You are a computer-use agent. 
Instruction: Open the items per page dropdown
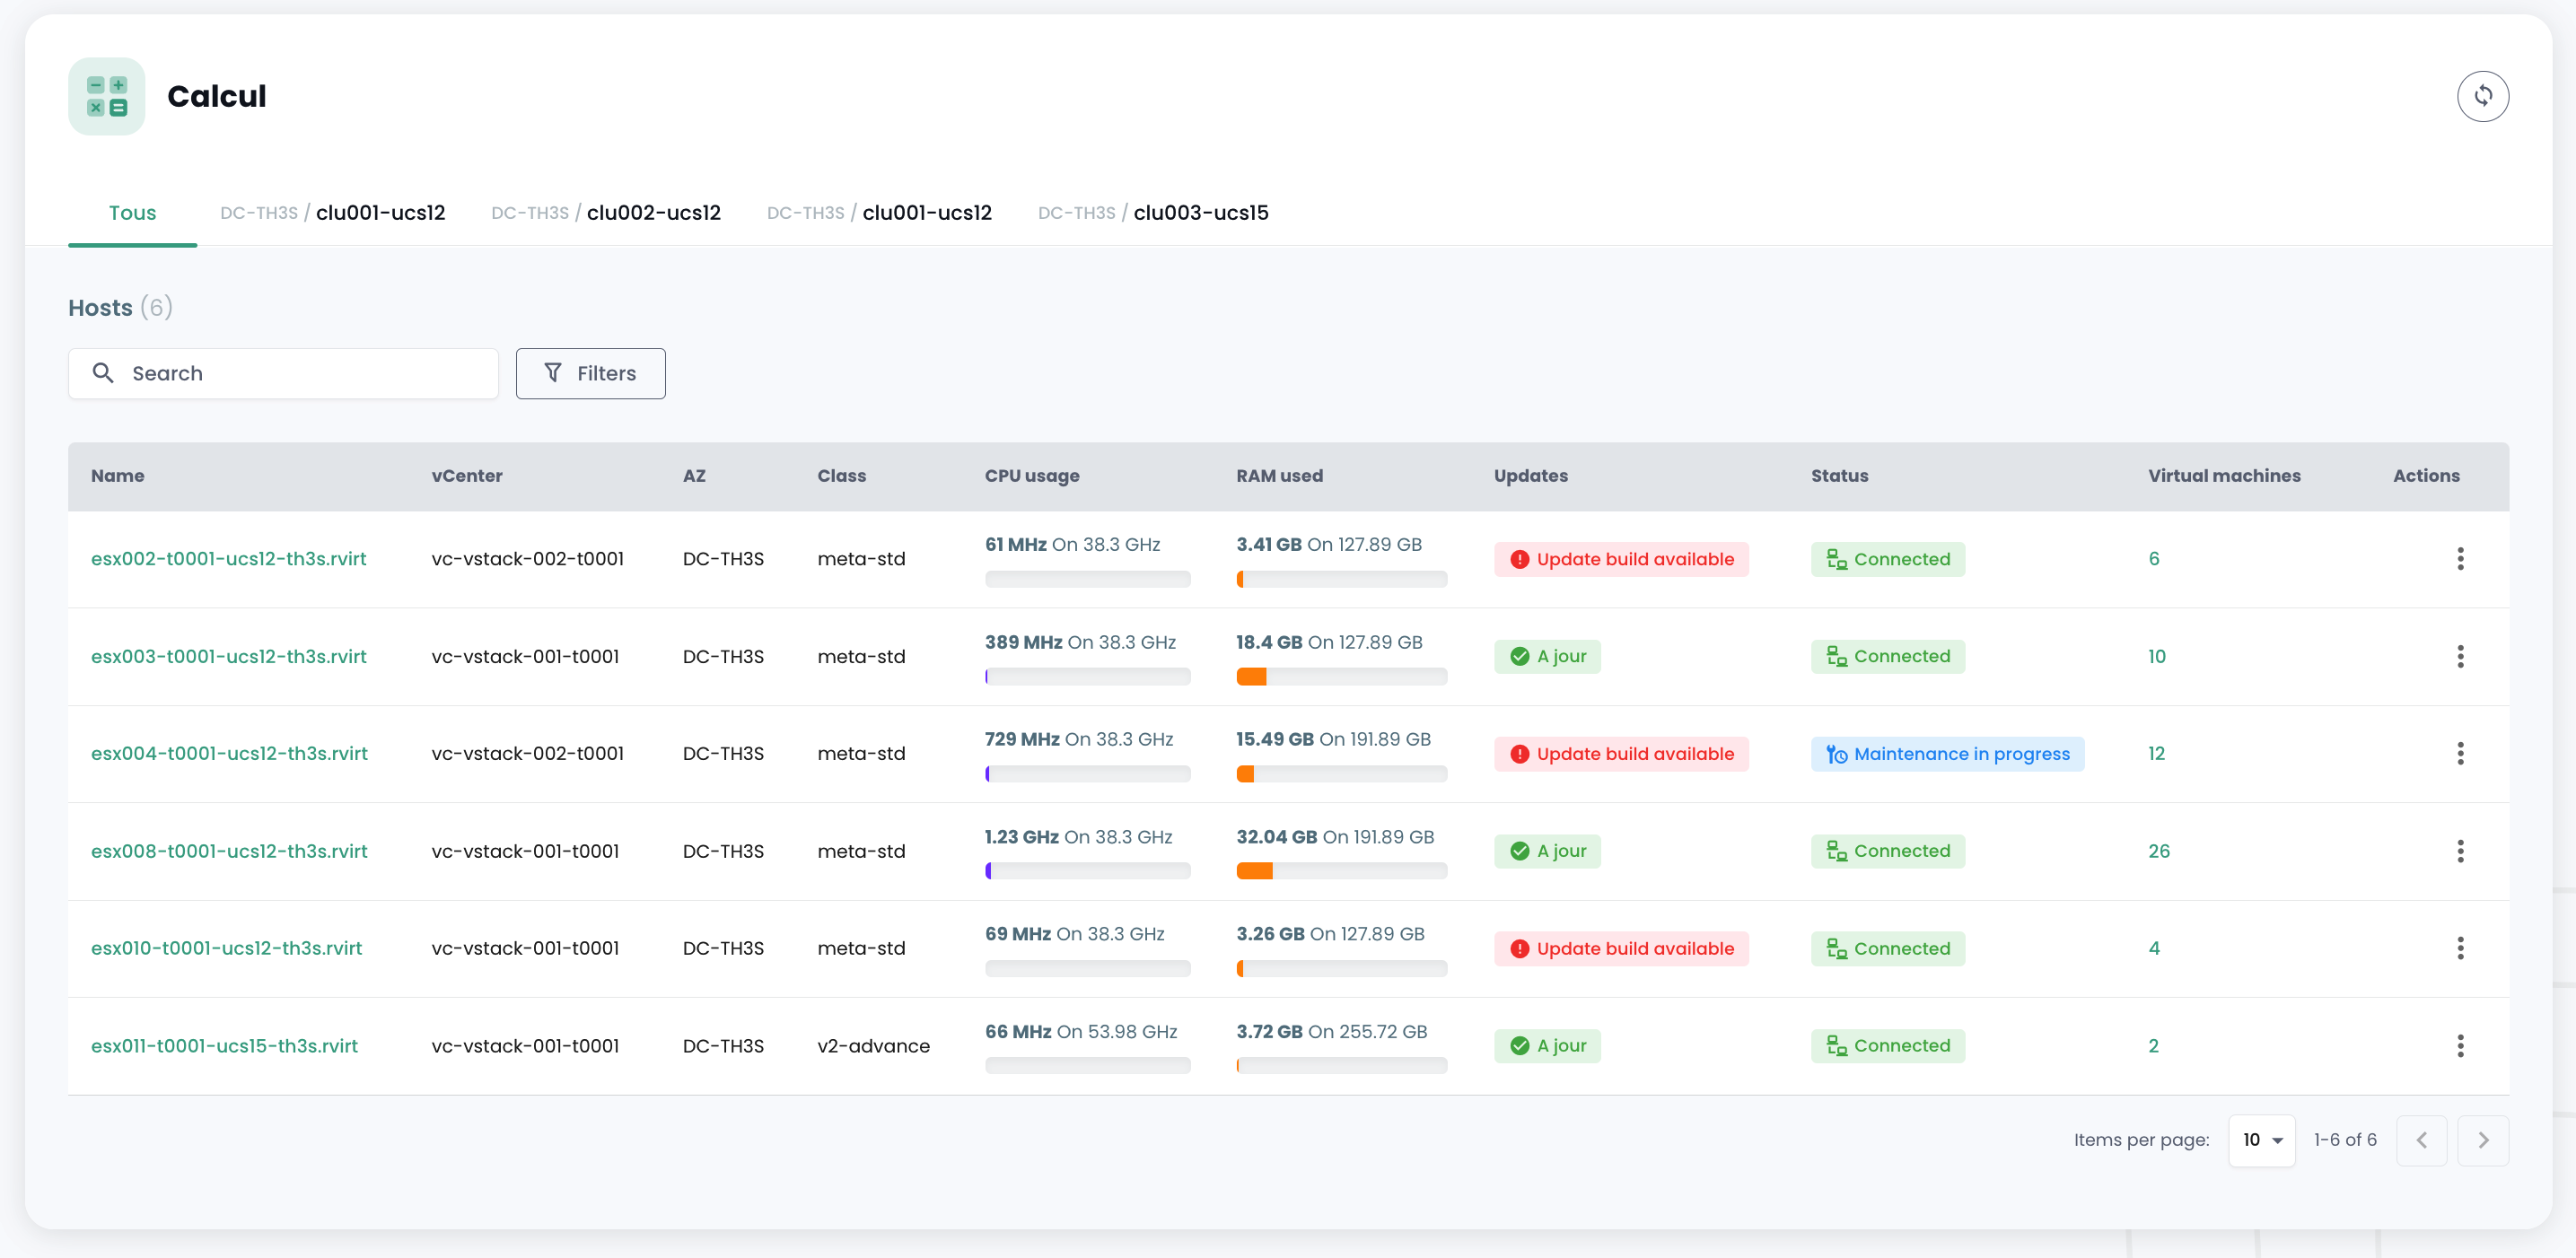click(2261, 1140)
